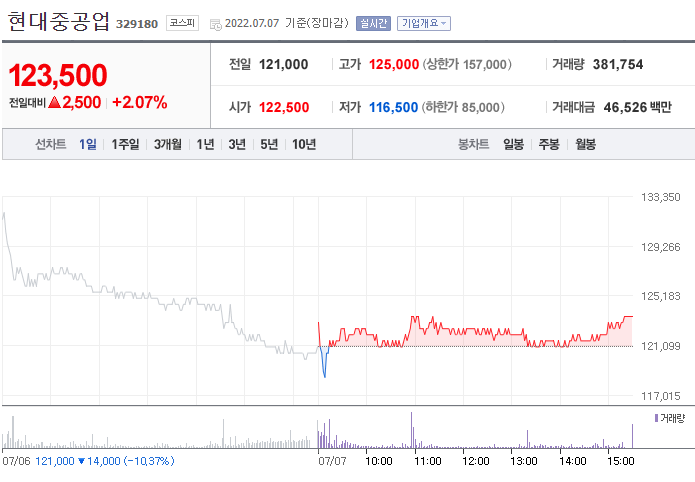Click the 15:00 time axis label
The width and height of the screenshot is (695, 482).
(621, 461)
